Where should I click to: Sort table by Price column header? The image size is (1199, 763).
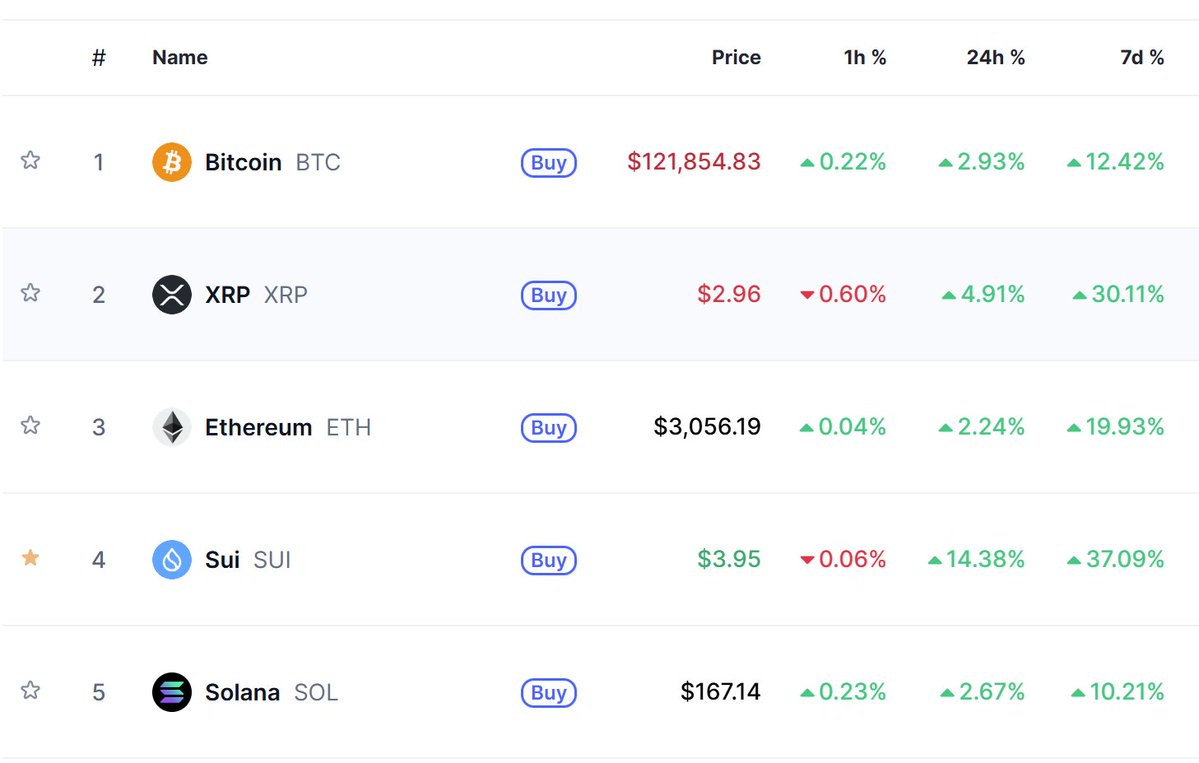tap(736, 57)
